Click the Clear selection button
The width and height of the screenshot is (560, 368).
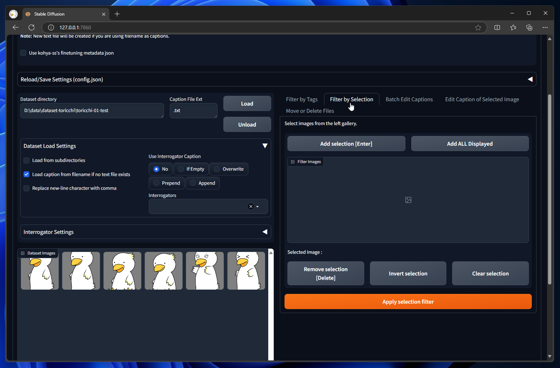(x=490, y=273)
